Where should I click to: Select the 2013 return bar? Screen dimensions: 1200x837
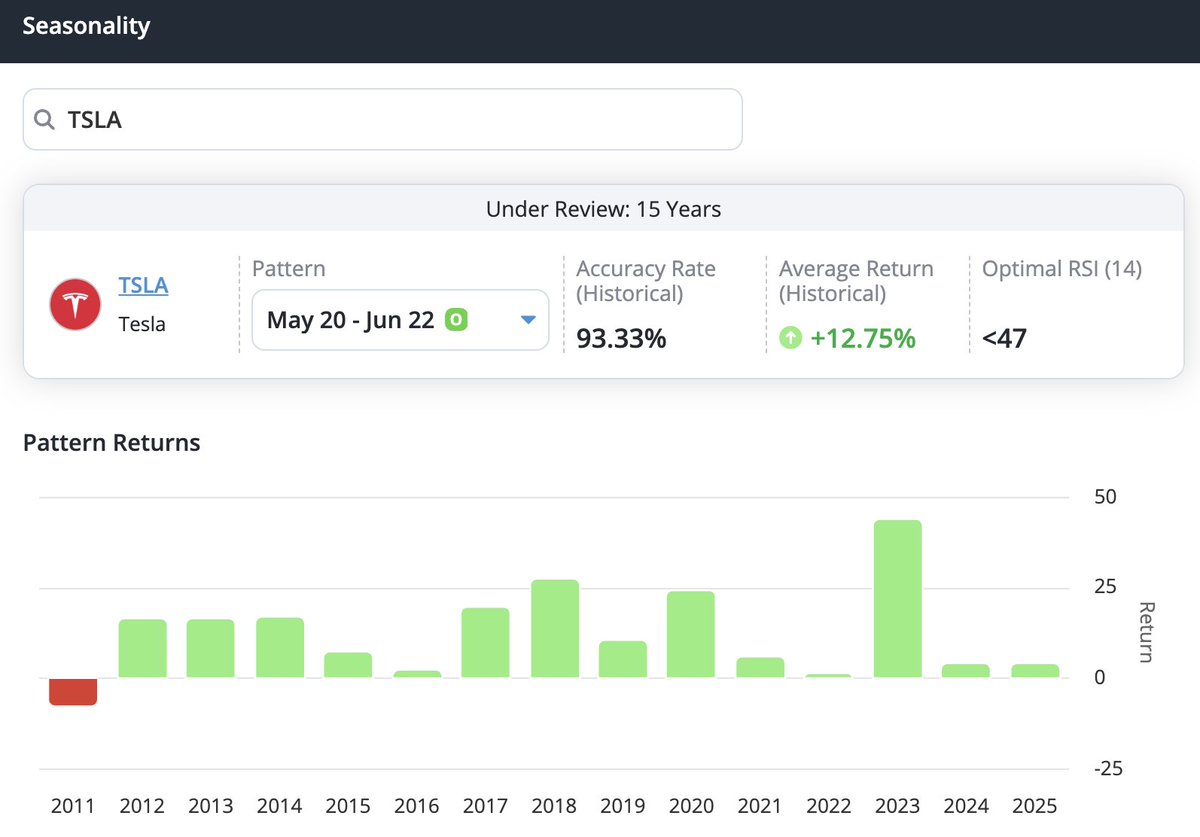point(210,649)
